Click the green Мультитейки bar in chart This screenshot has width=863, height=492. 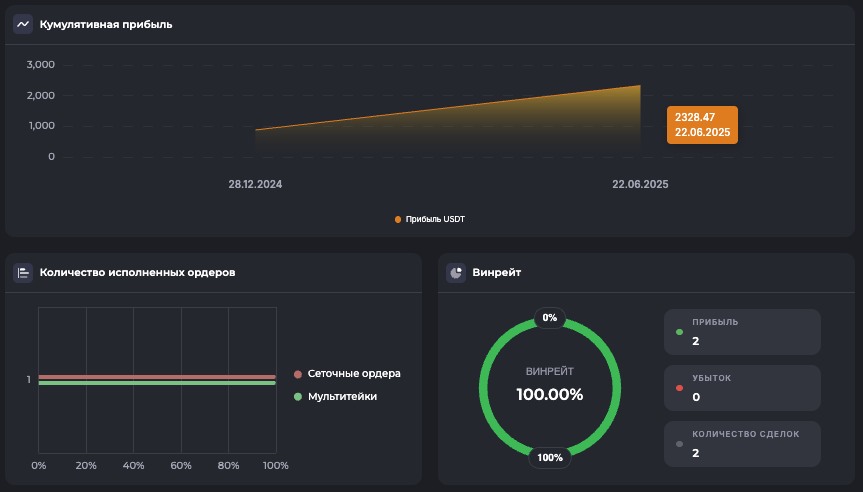156,383
